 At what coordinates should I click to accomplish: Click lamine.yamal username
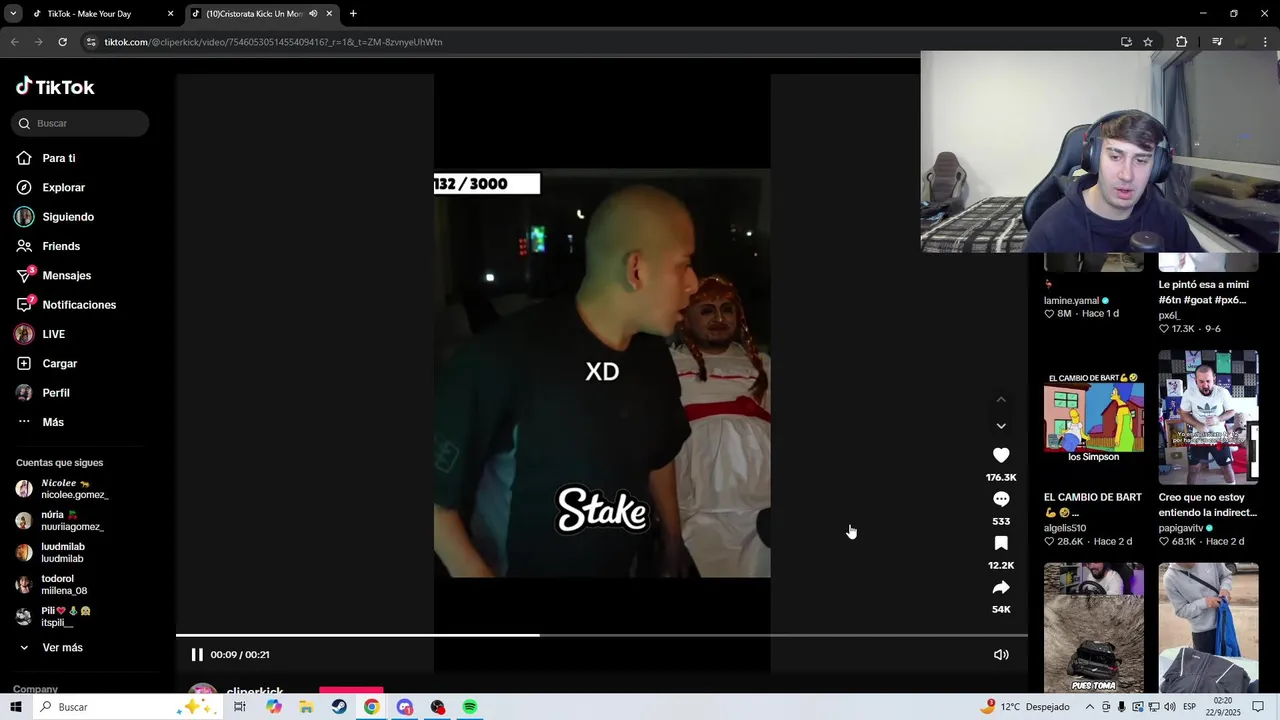(x=1071, y=300)
